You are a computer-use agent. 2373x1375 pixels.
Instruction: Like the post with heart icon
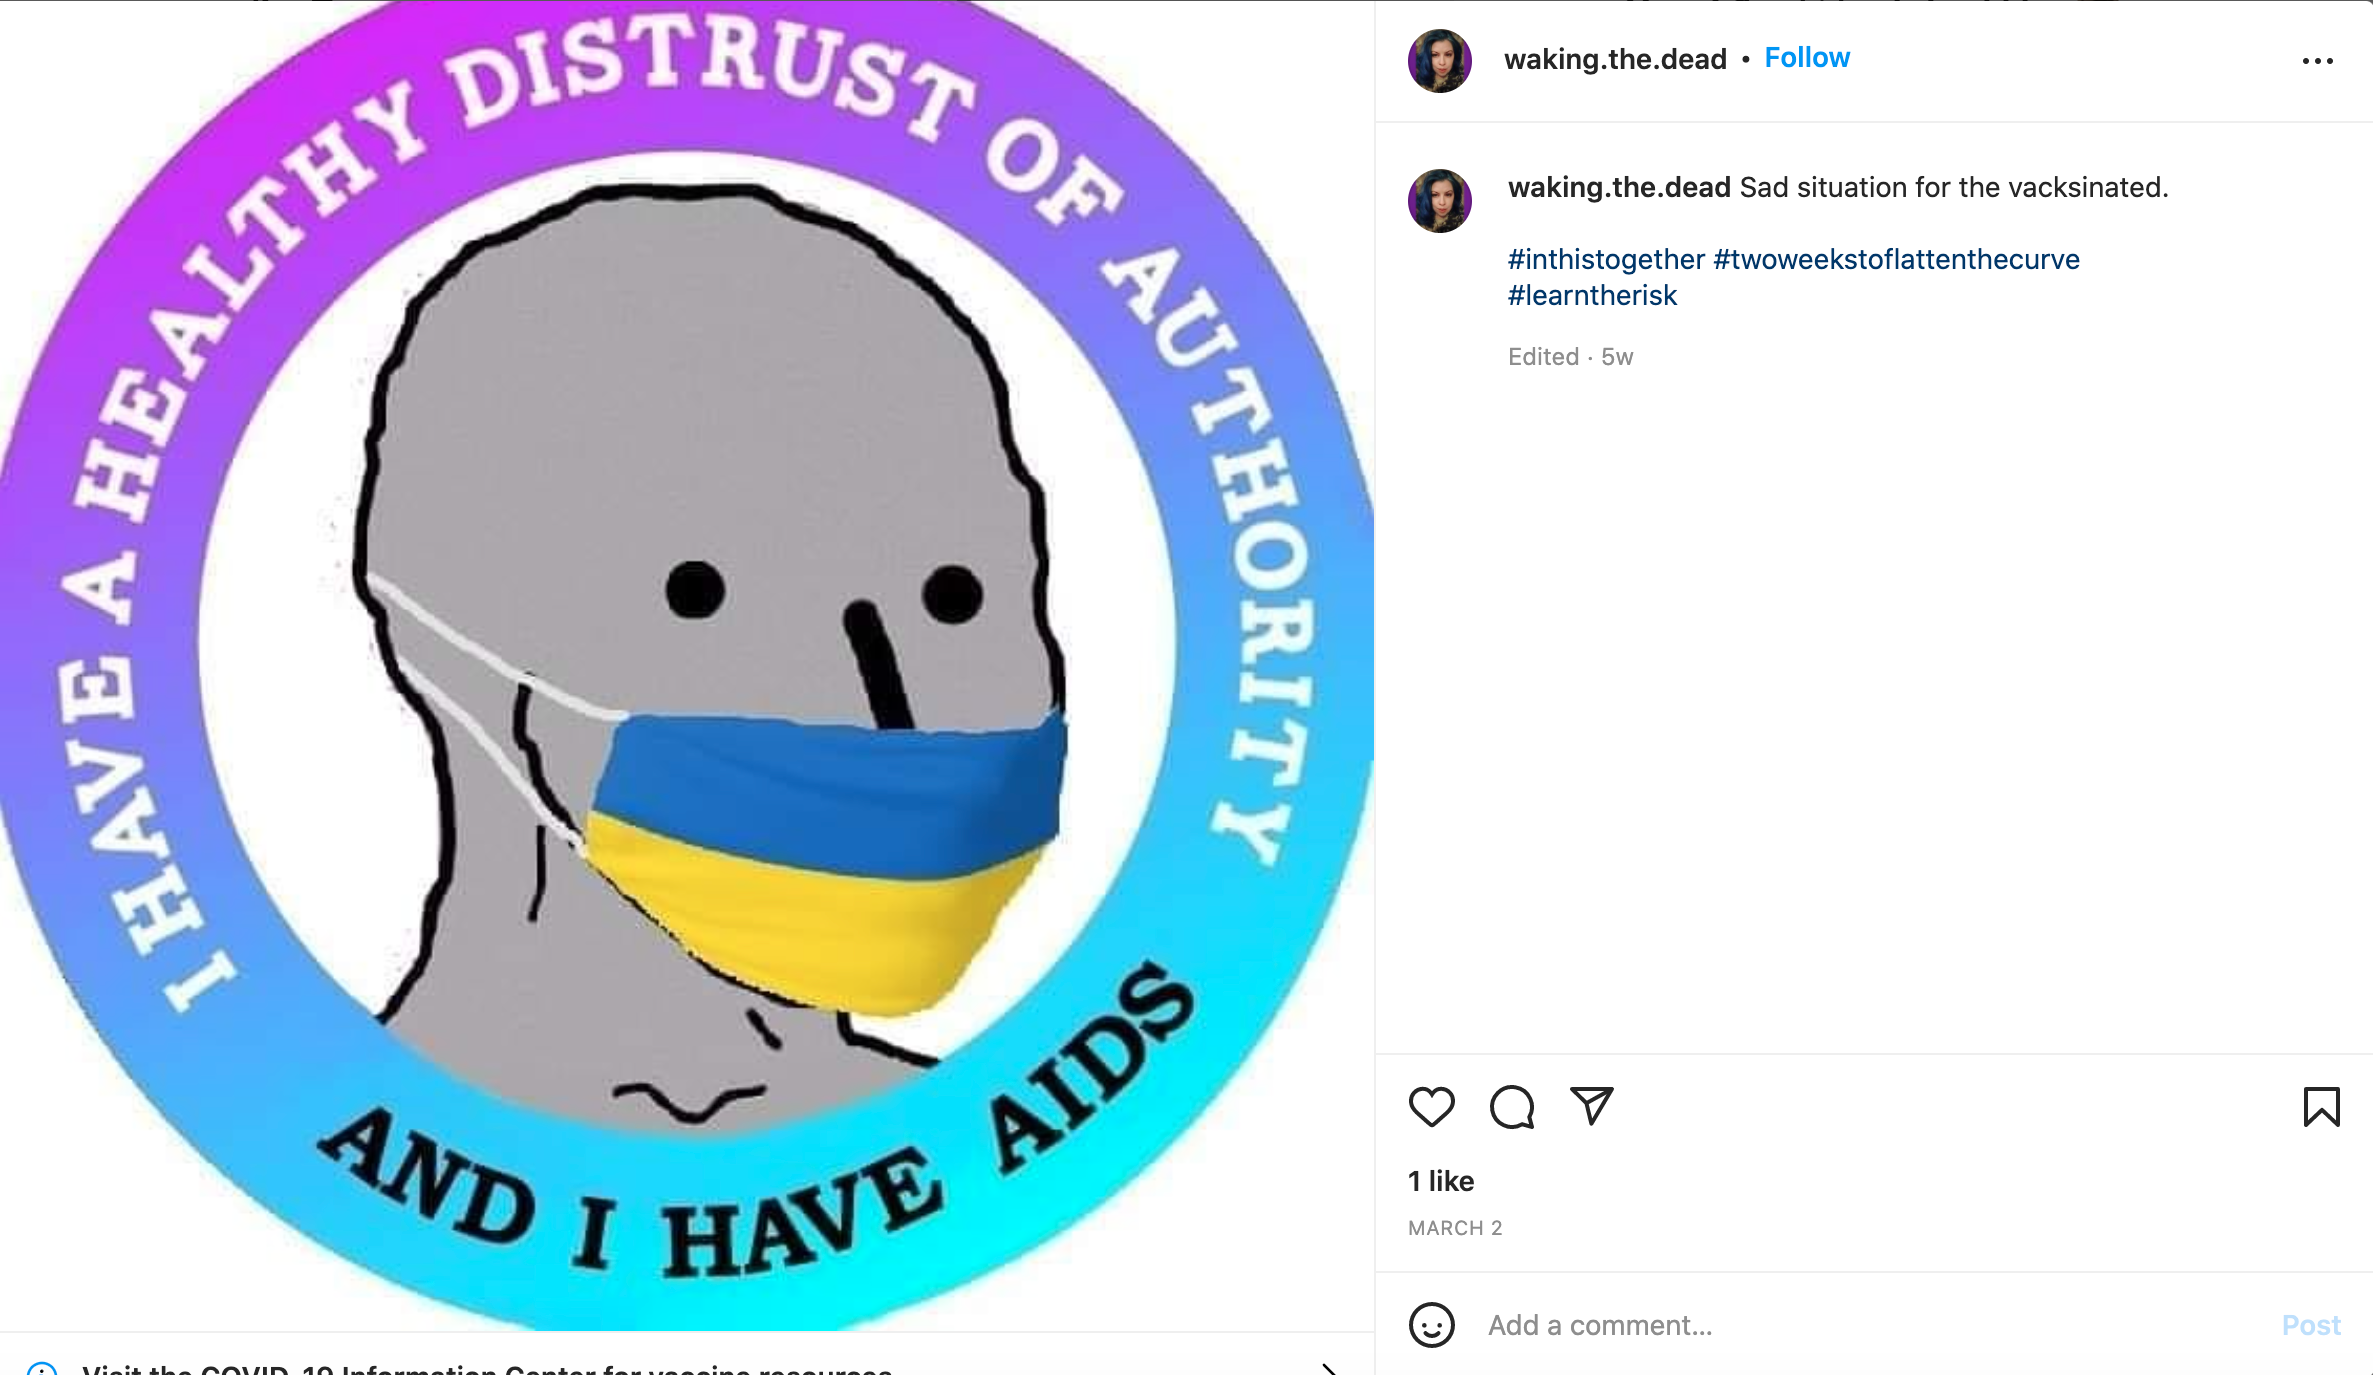point(1431,1107)
